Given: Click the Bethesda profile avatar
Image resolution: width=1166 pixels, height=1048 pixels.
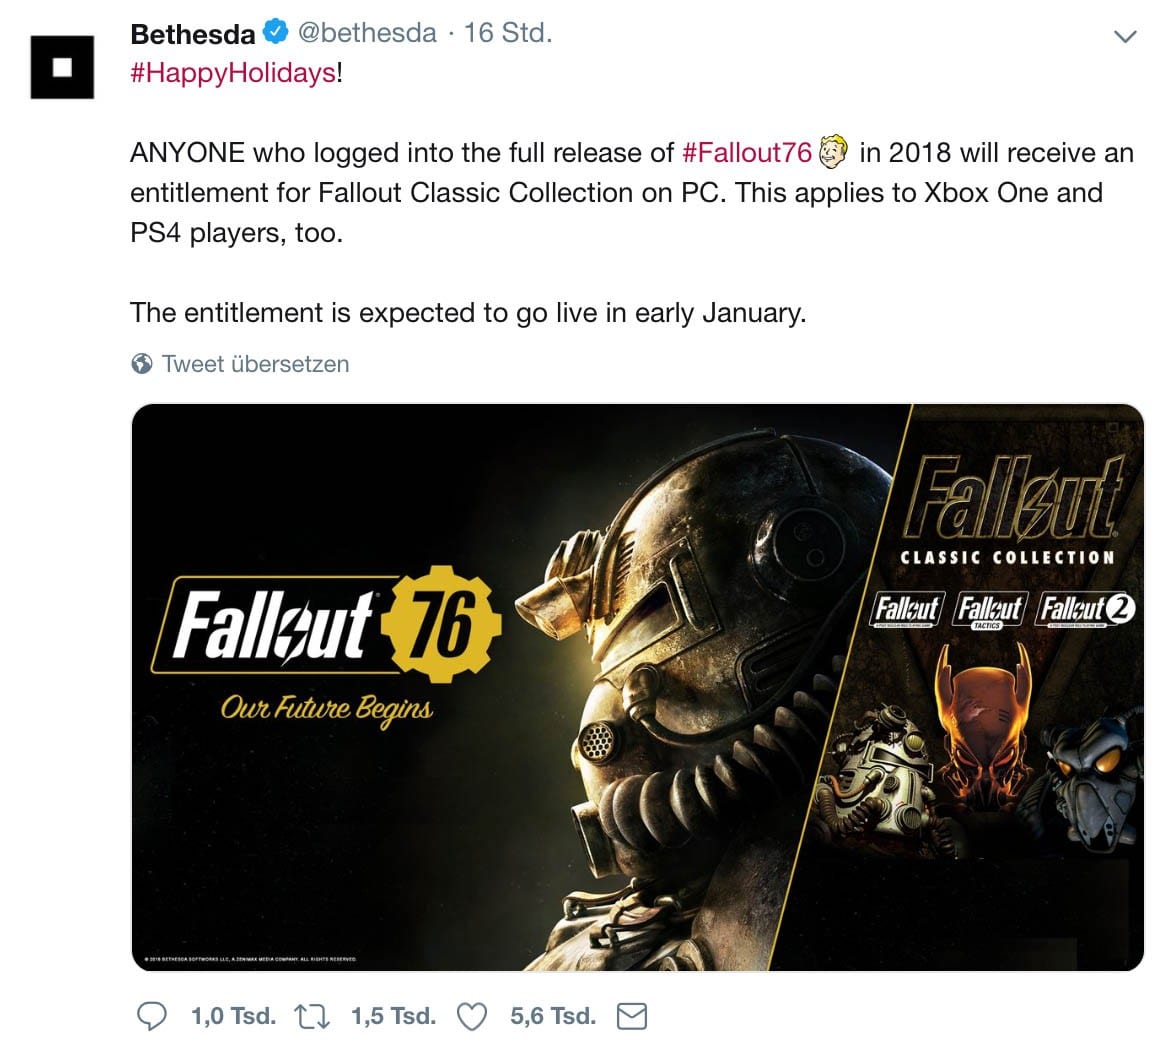Looking at the screenshot, I should pos(62,67).
